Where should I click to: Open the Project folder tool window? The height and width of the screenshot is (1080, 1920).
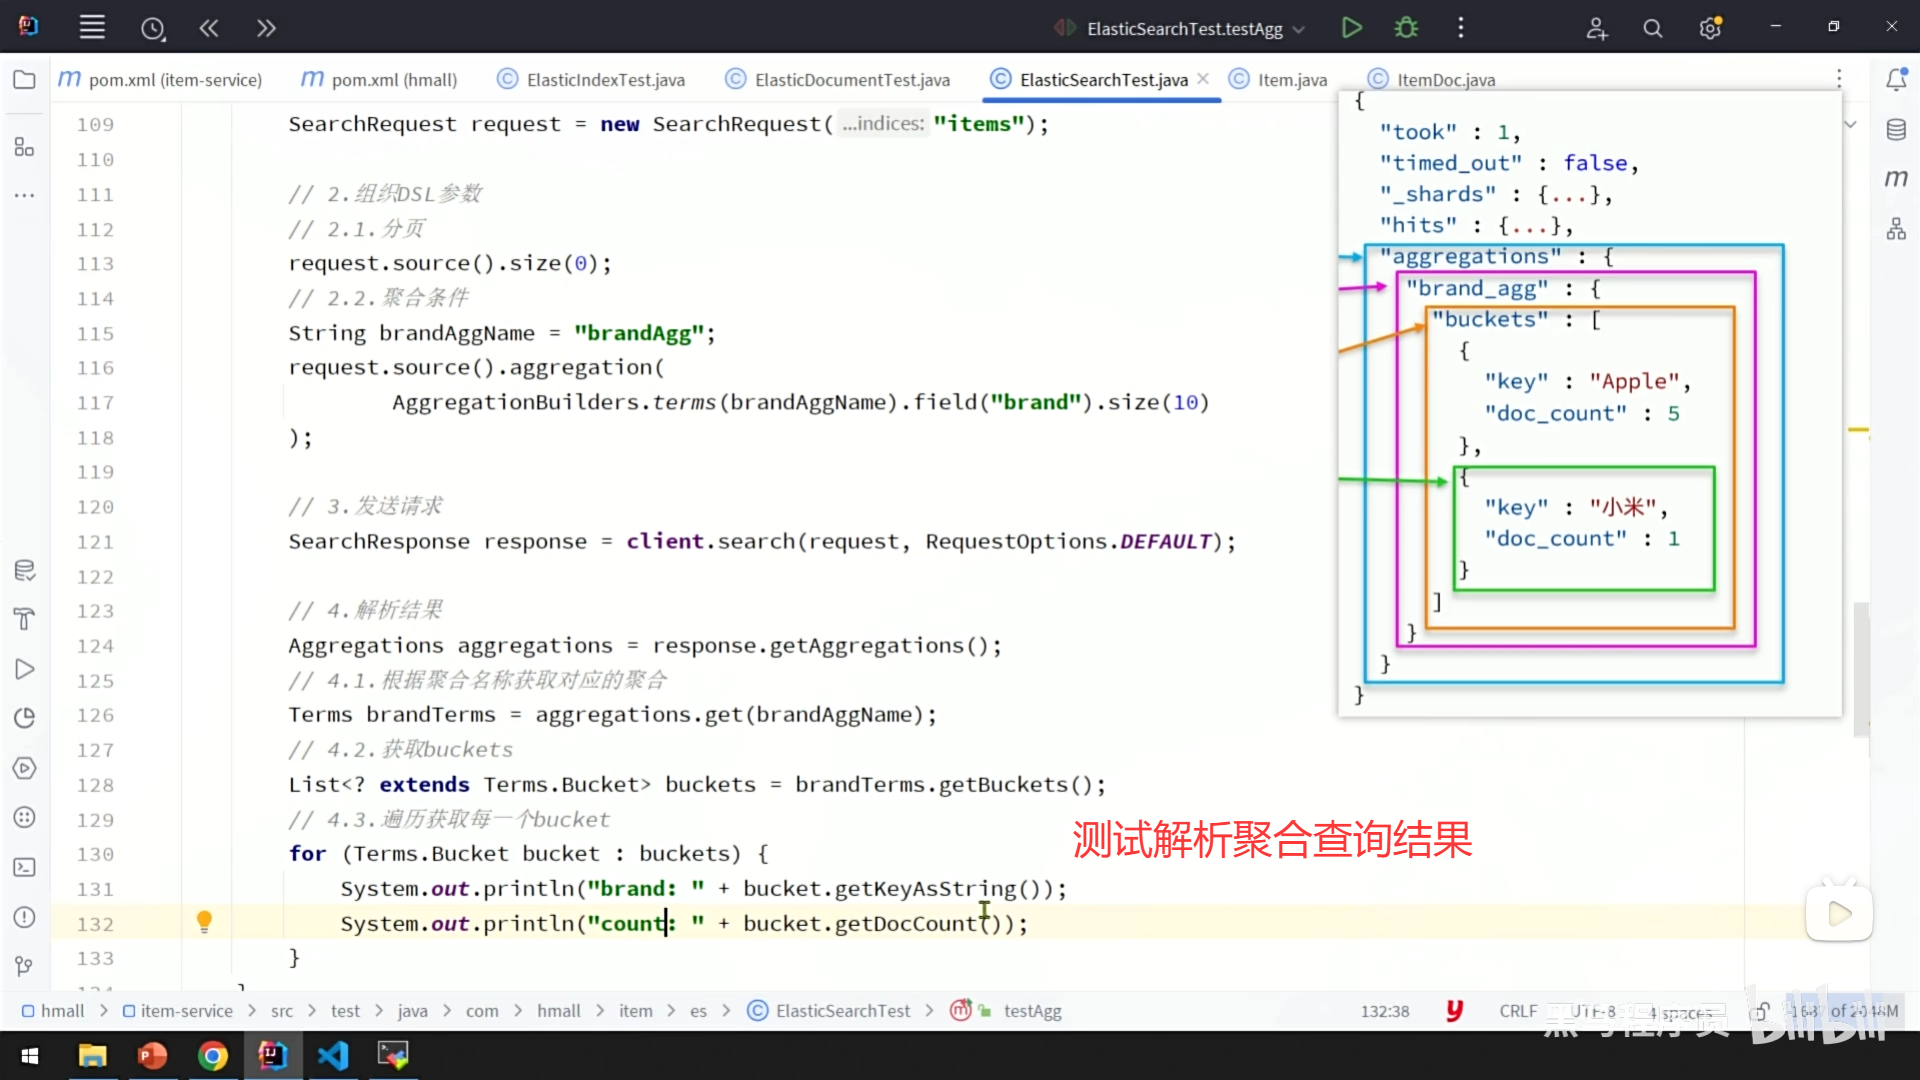coord(24,80)
